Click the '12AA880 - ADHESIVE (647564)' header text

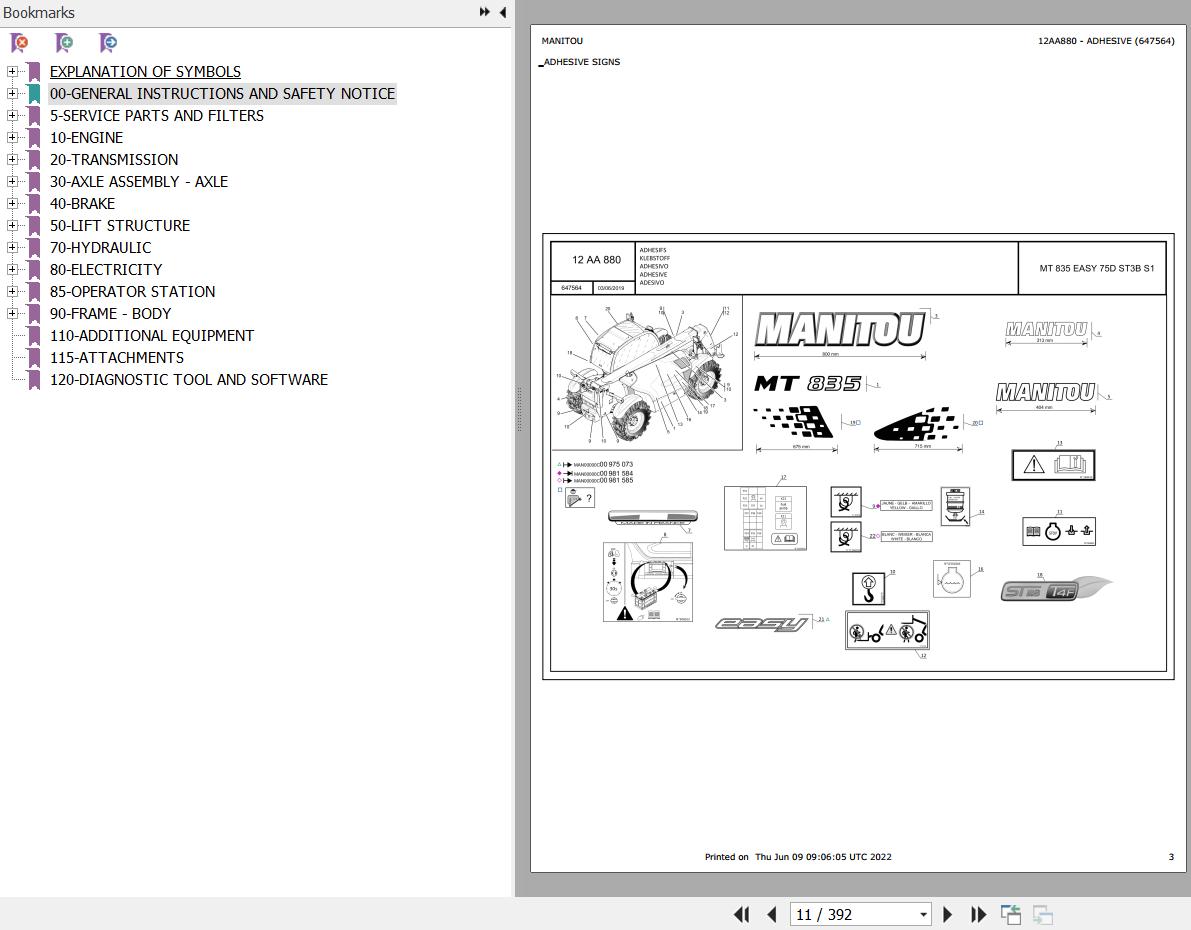click(1106, 41)
